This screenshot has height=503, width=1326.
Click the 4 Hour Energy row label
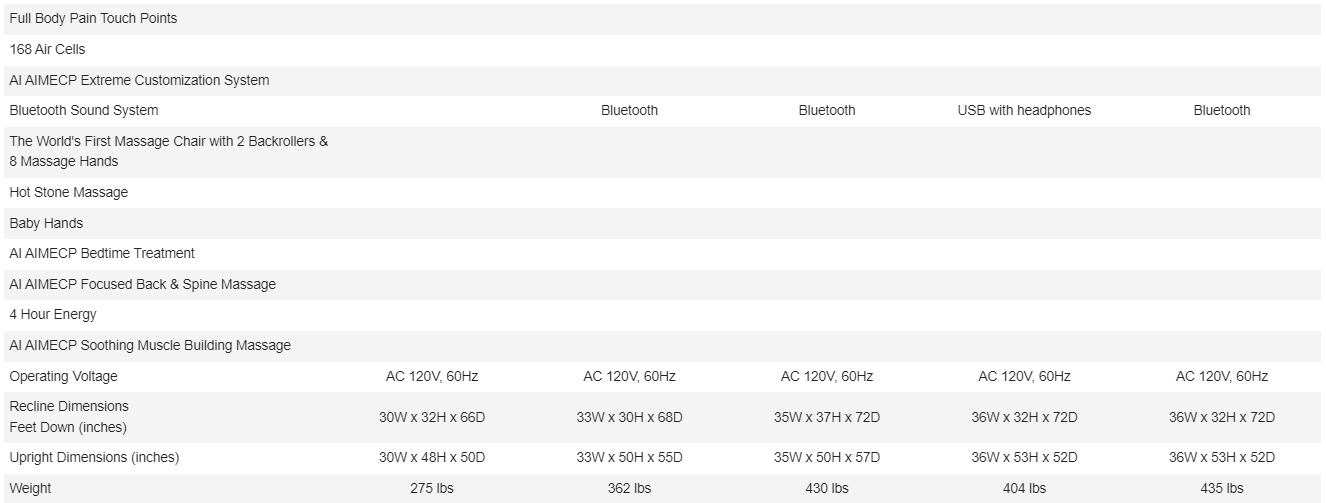(x=53, y=314)
